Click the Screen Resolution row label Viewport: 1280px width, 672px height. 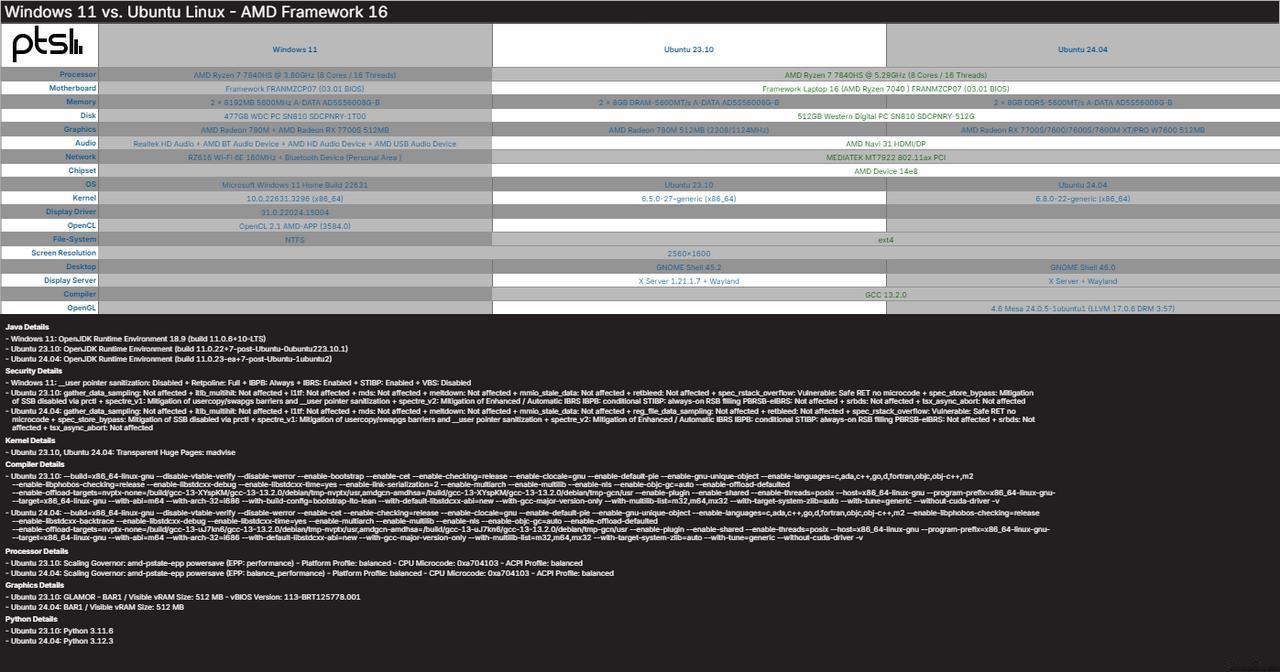click(x=64, y=253)
